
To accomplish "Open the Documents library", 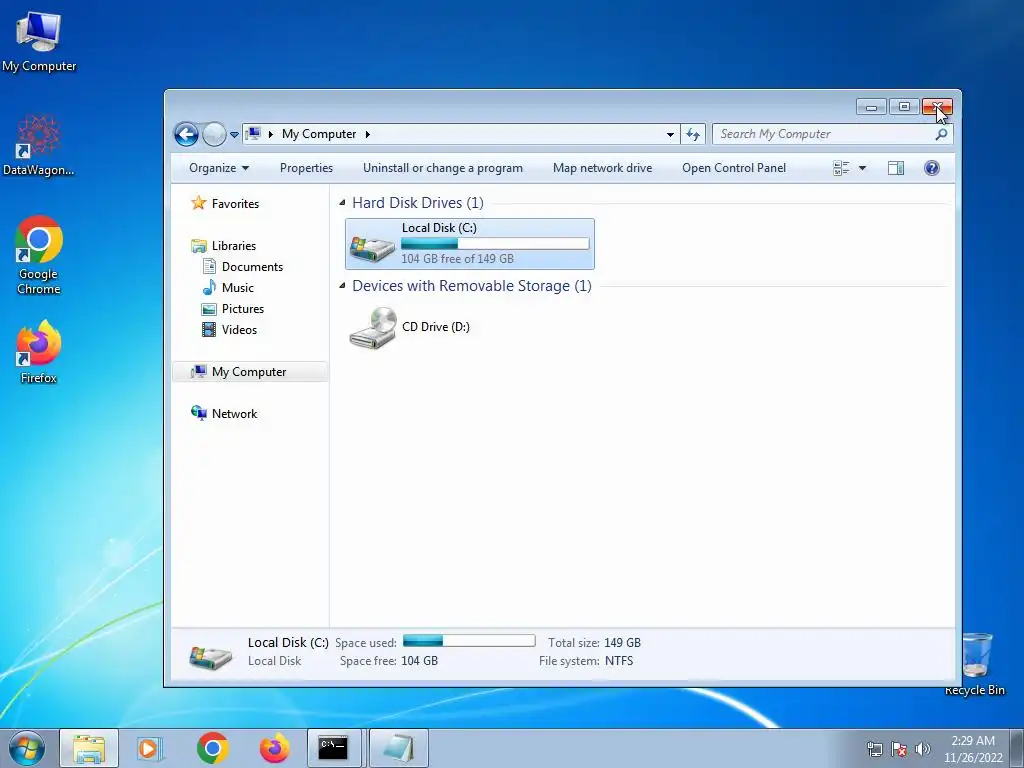I will (x=243, y=266).
